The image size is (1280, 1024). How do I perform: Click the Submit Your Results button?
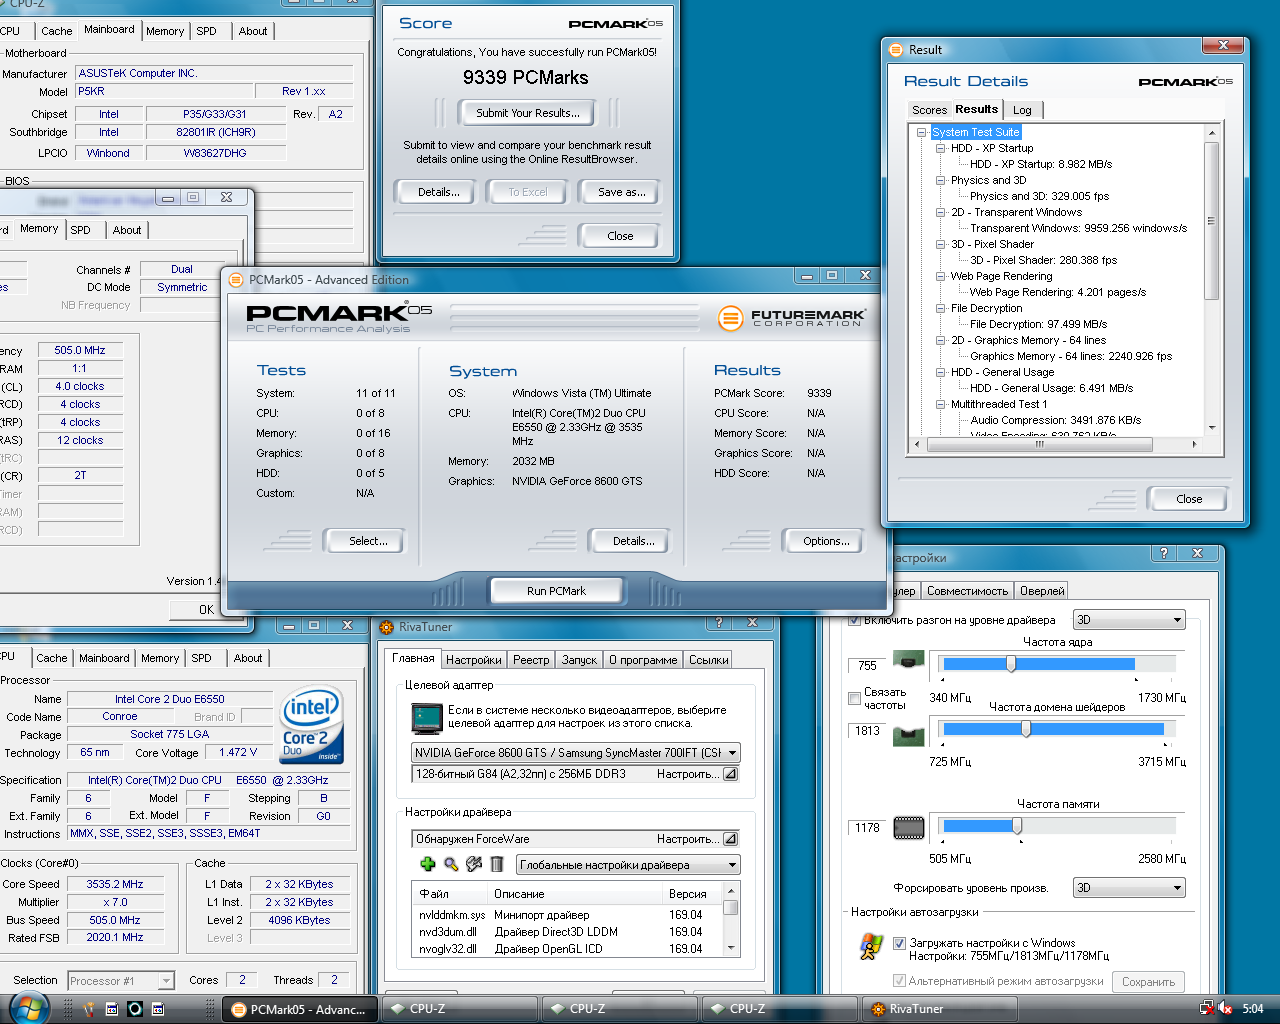pyautogui.click(x=527, y=113)
